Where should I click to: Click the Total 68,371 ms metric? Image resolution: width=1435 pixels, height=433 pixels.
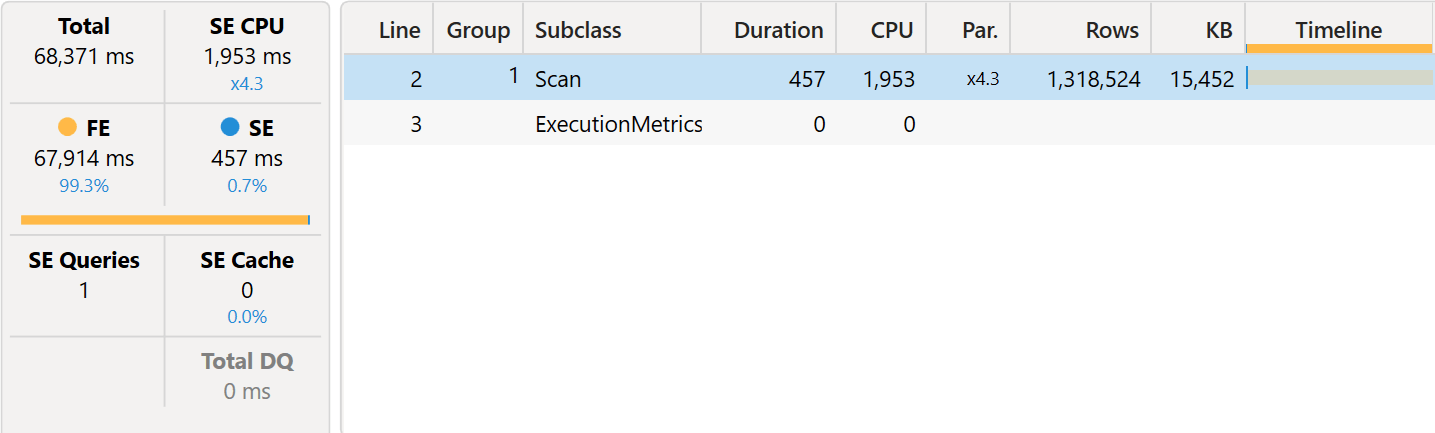point(84,42)
